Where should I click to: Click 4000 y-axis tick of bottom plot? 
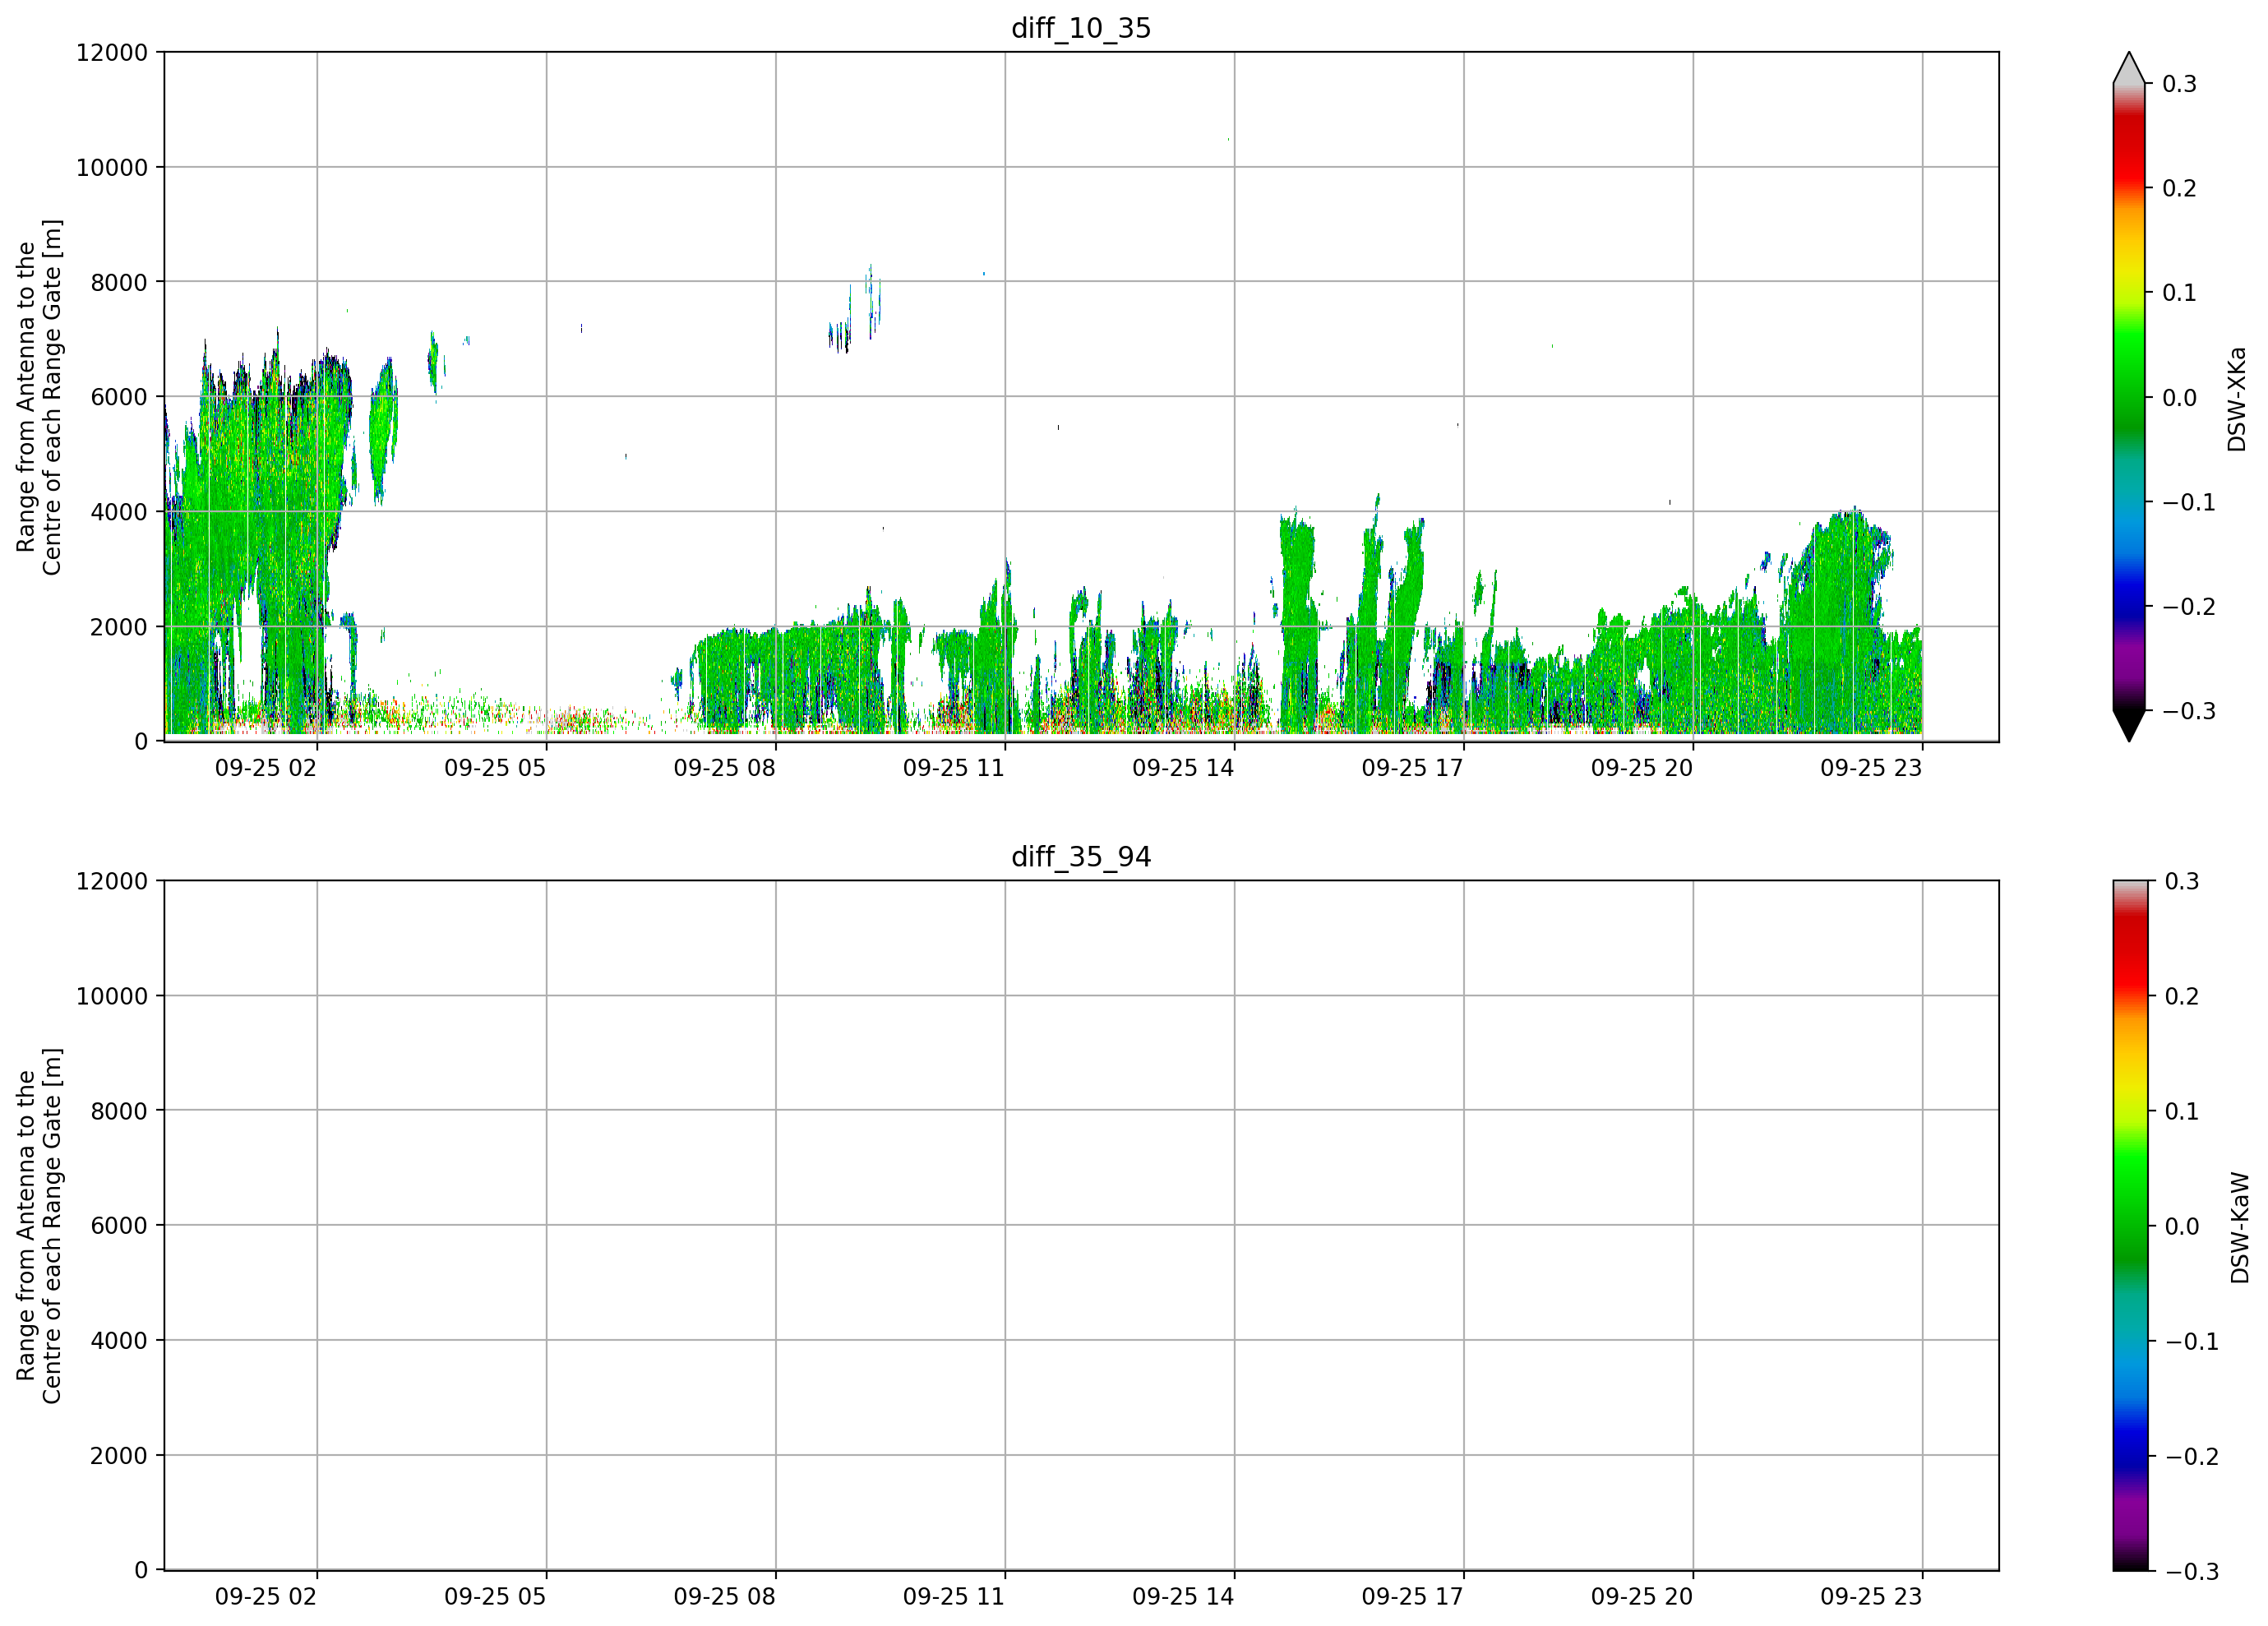[x=119, y=1341]
